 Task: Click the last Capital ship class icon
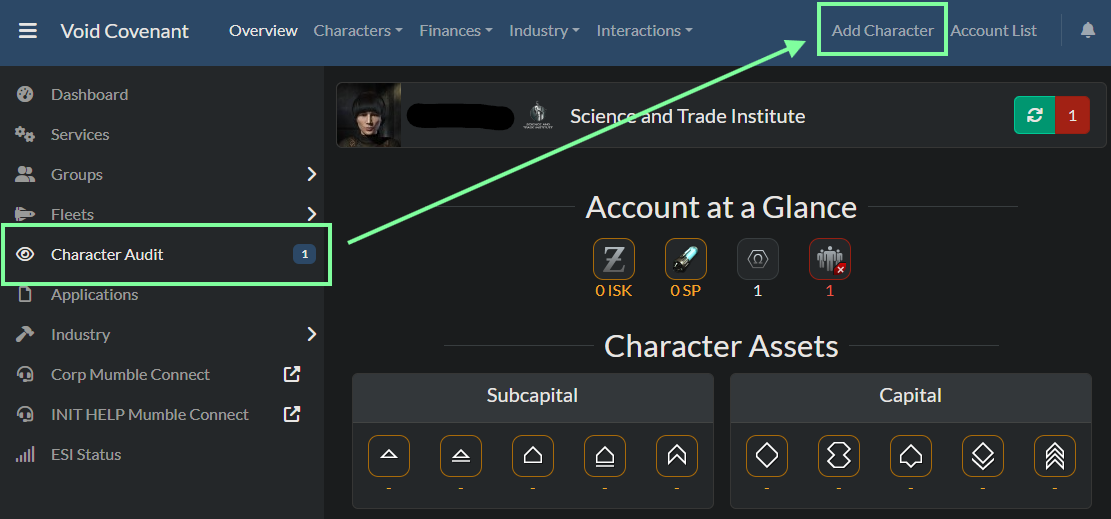point(1055,456)
